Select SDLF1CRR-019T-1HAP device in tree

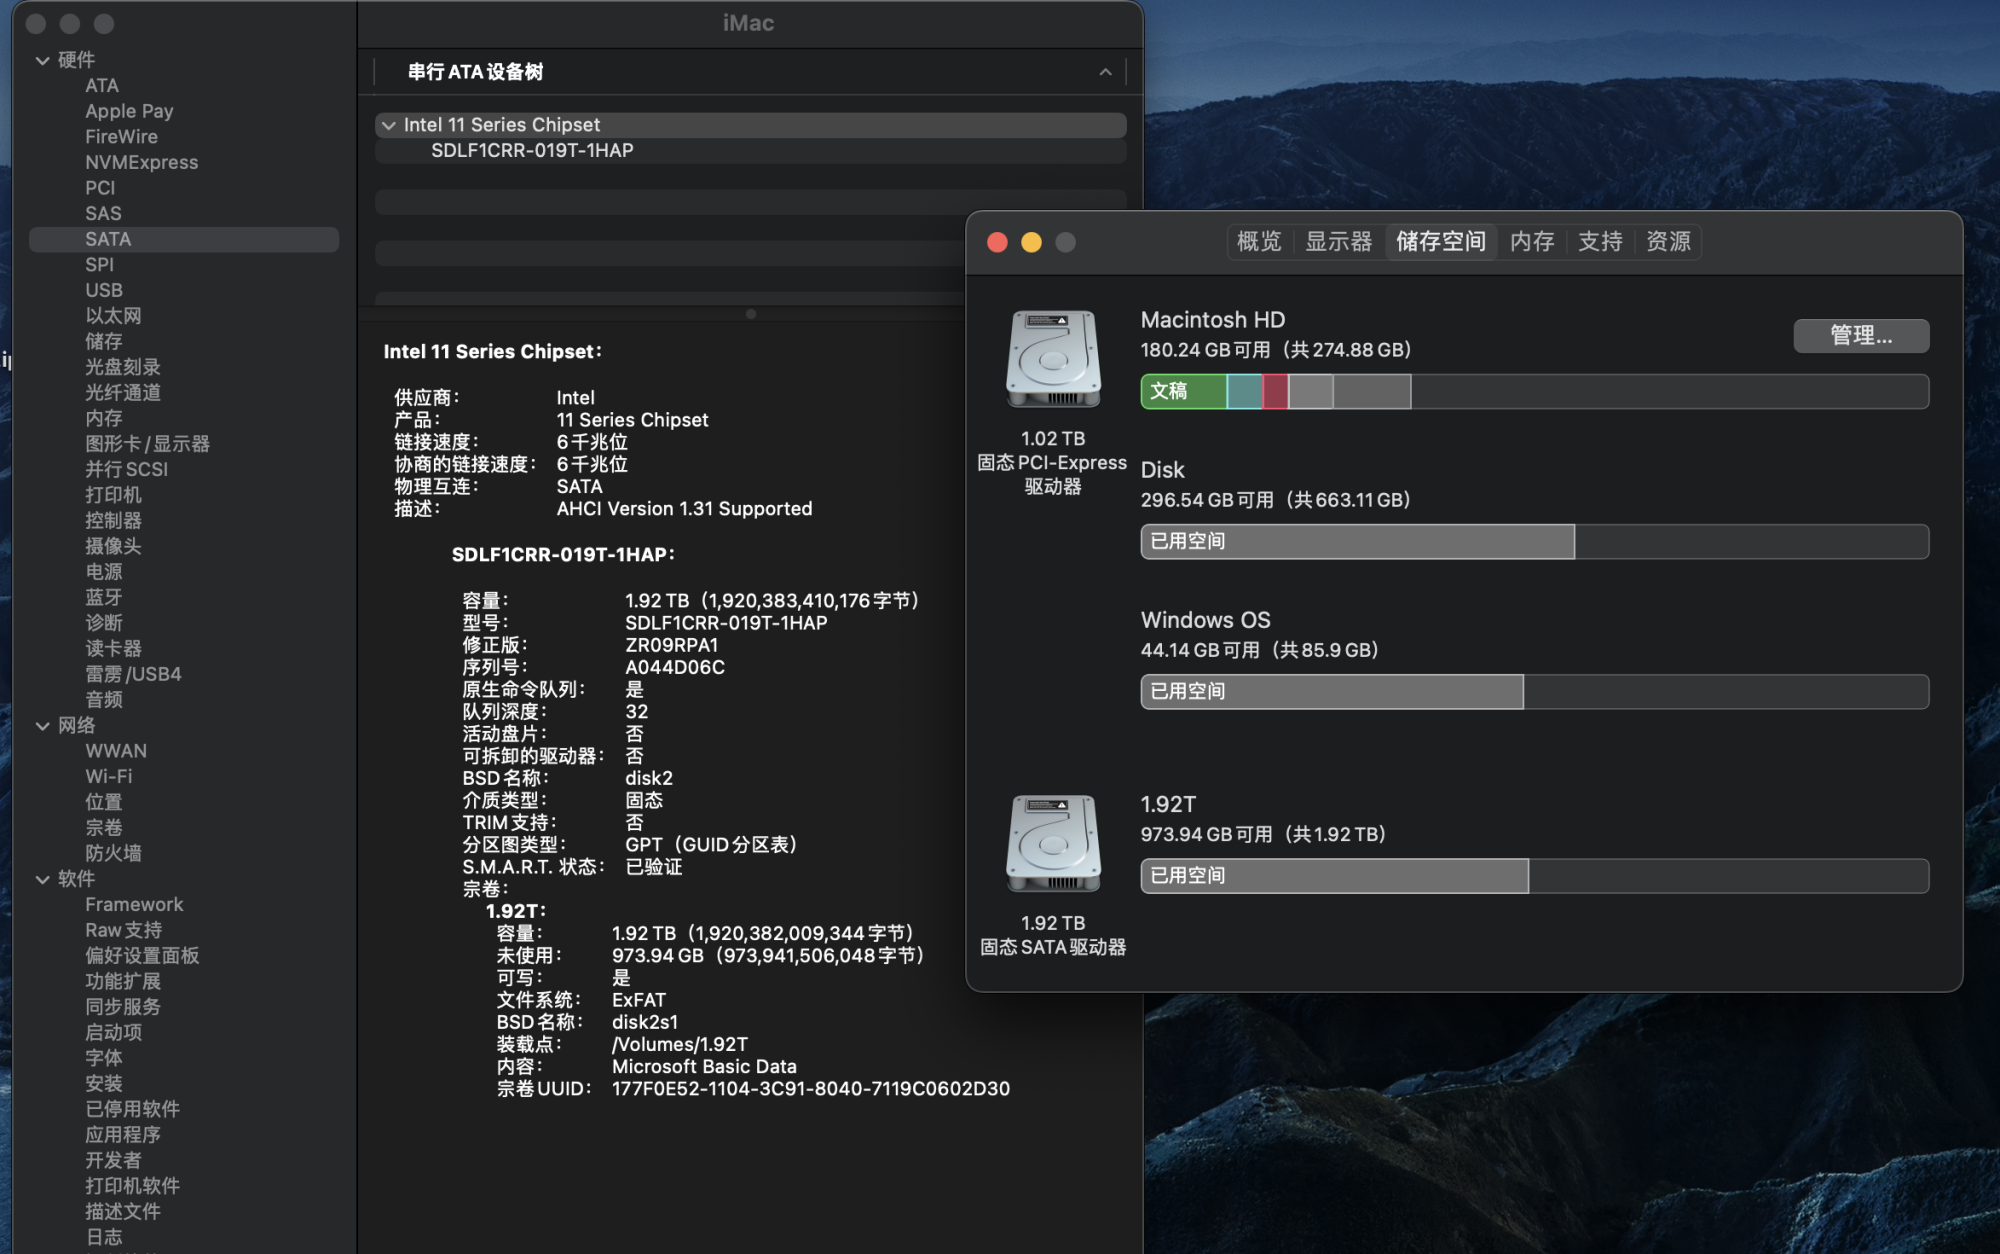[x=532, y=151]
